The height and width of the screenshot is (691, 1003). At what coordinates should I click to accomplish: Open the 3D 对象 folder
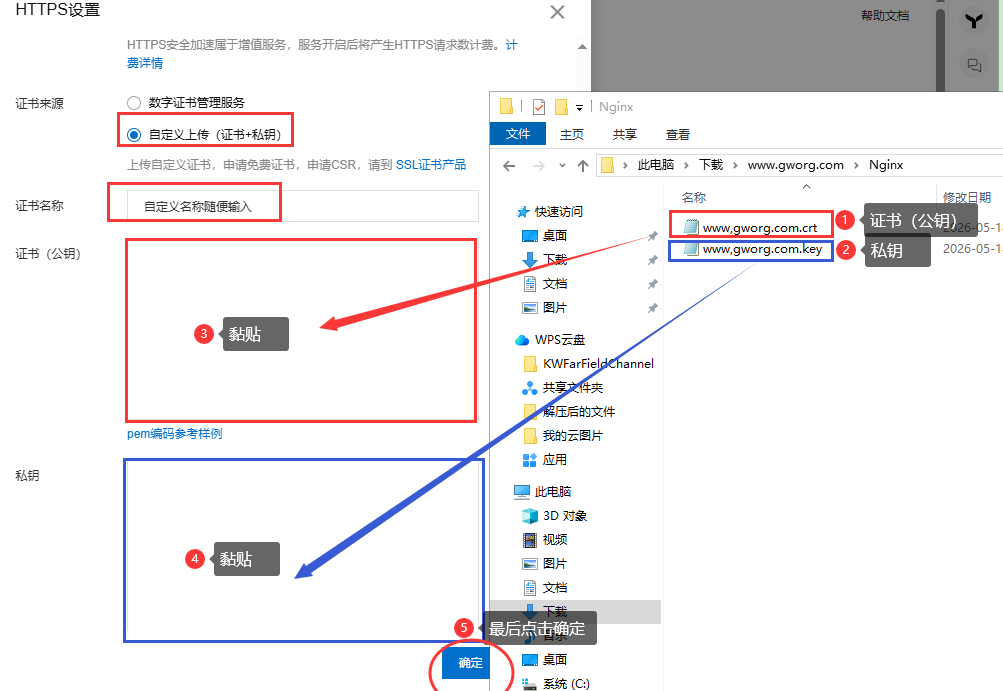click(x=564, y=516)
